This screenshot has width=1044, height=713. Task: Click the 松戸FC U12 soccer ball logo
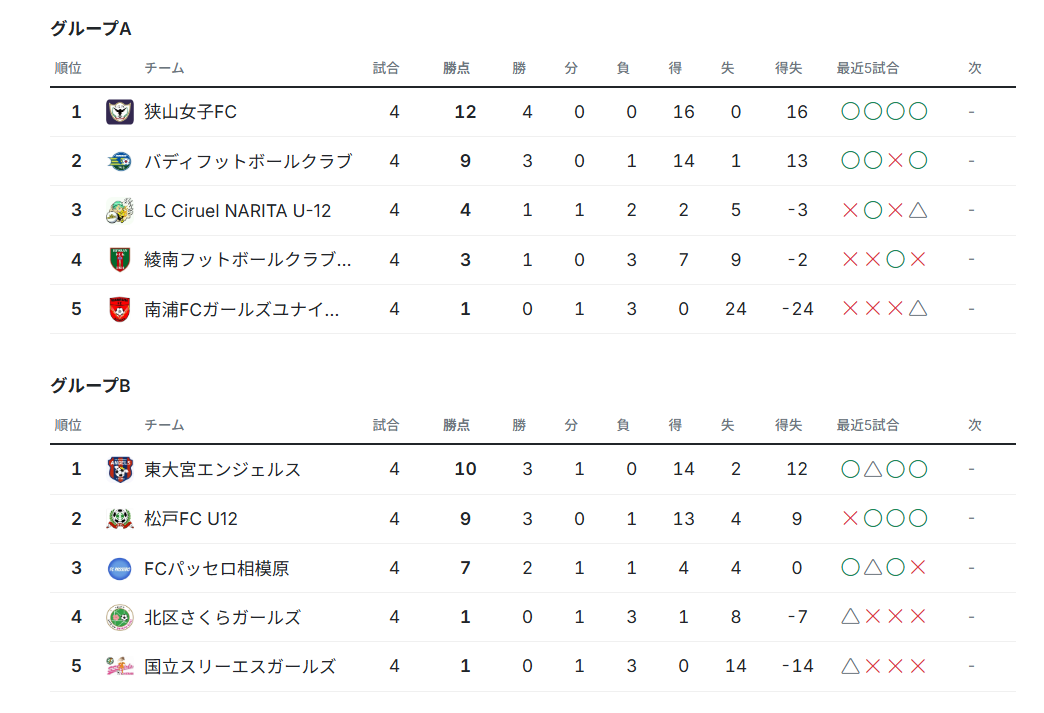click(120, 519)
